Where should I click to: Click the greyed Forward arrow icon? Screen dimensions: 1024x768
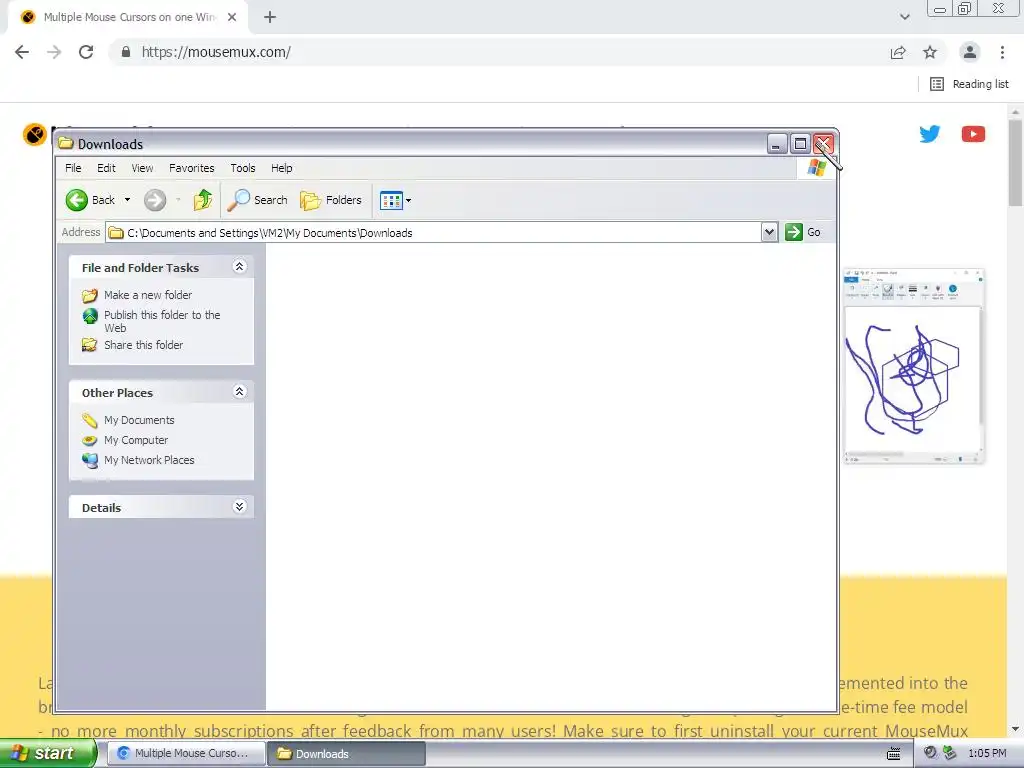155,200
